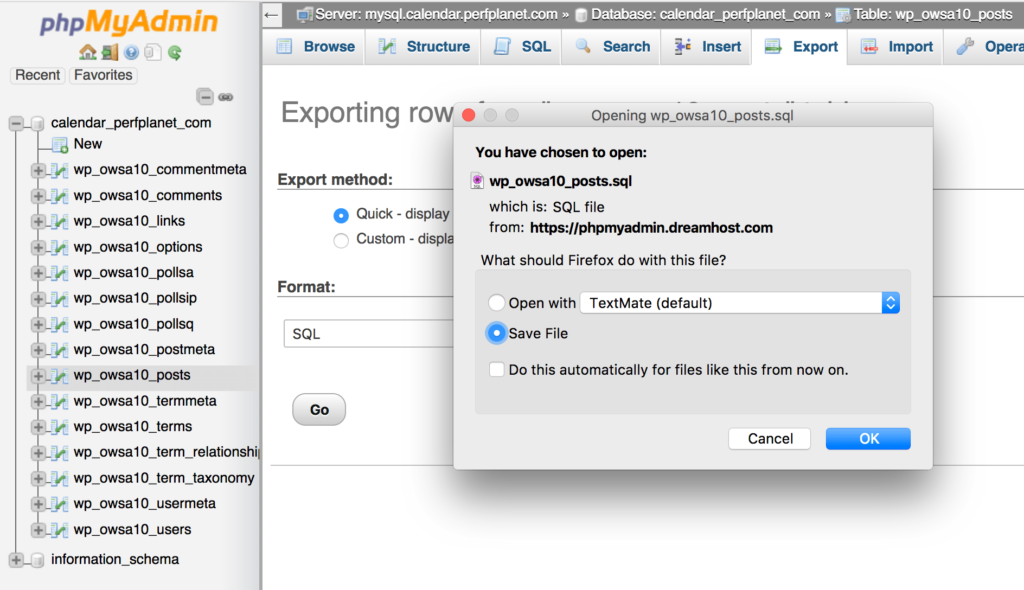Click Cancel in the download dialog

pyautogui.click(x=769, y=438)
